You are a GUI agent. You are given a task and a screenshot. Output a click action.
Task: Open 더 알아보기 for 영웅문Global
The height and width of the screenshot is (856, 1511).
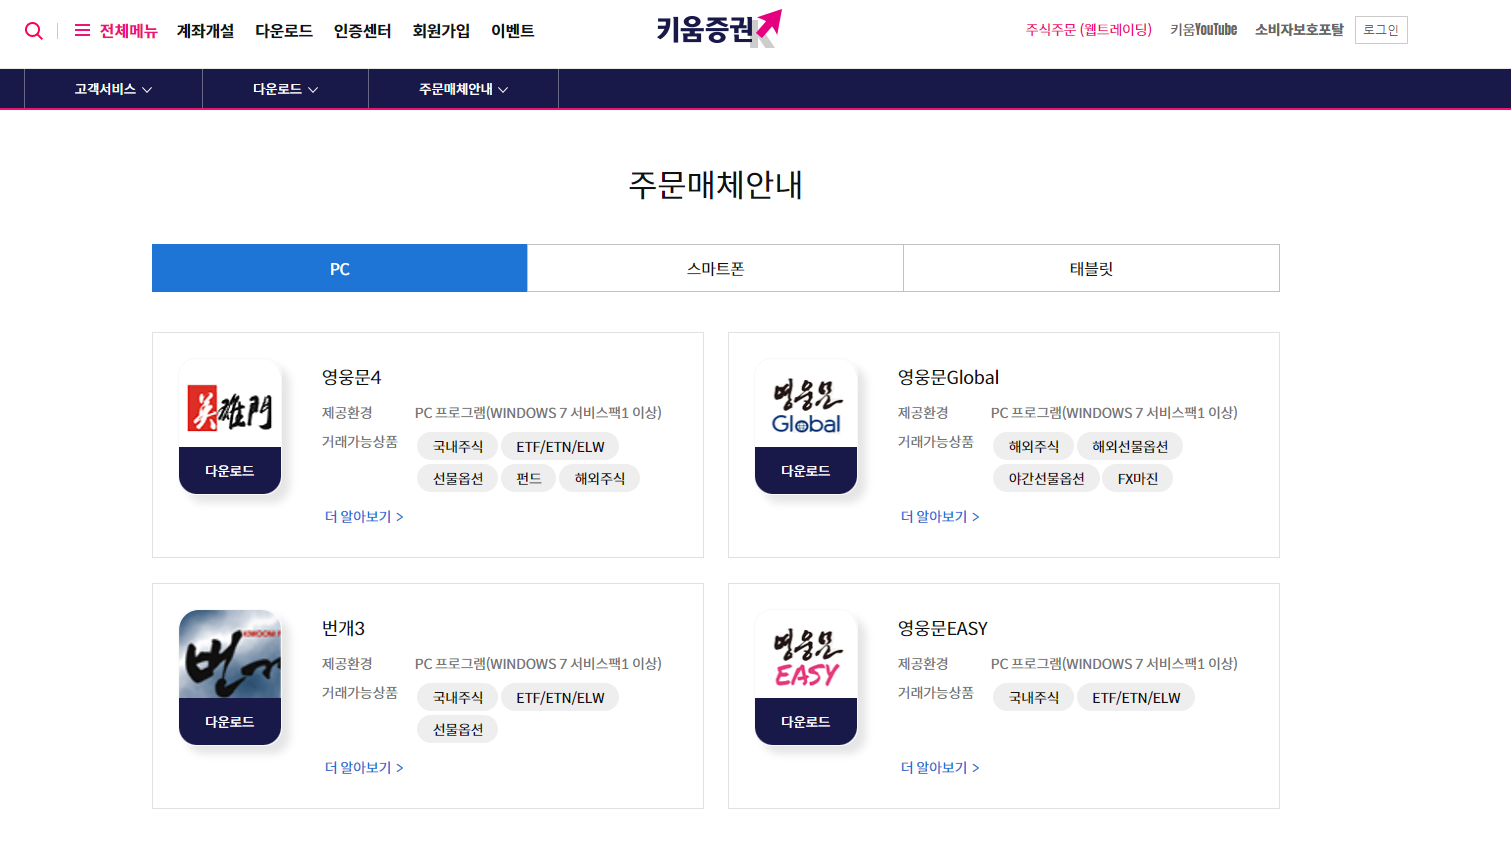click(x=940, y=516)
